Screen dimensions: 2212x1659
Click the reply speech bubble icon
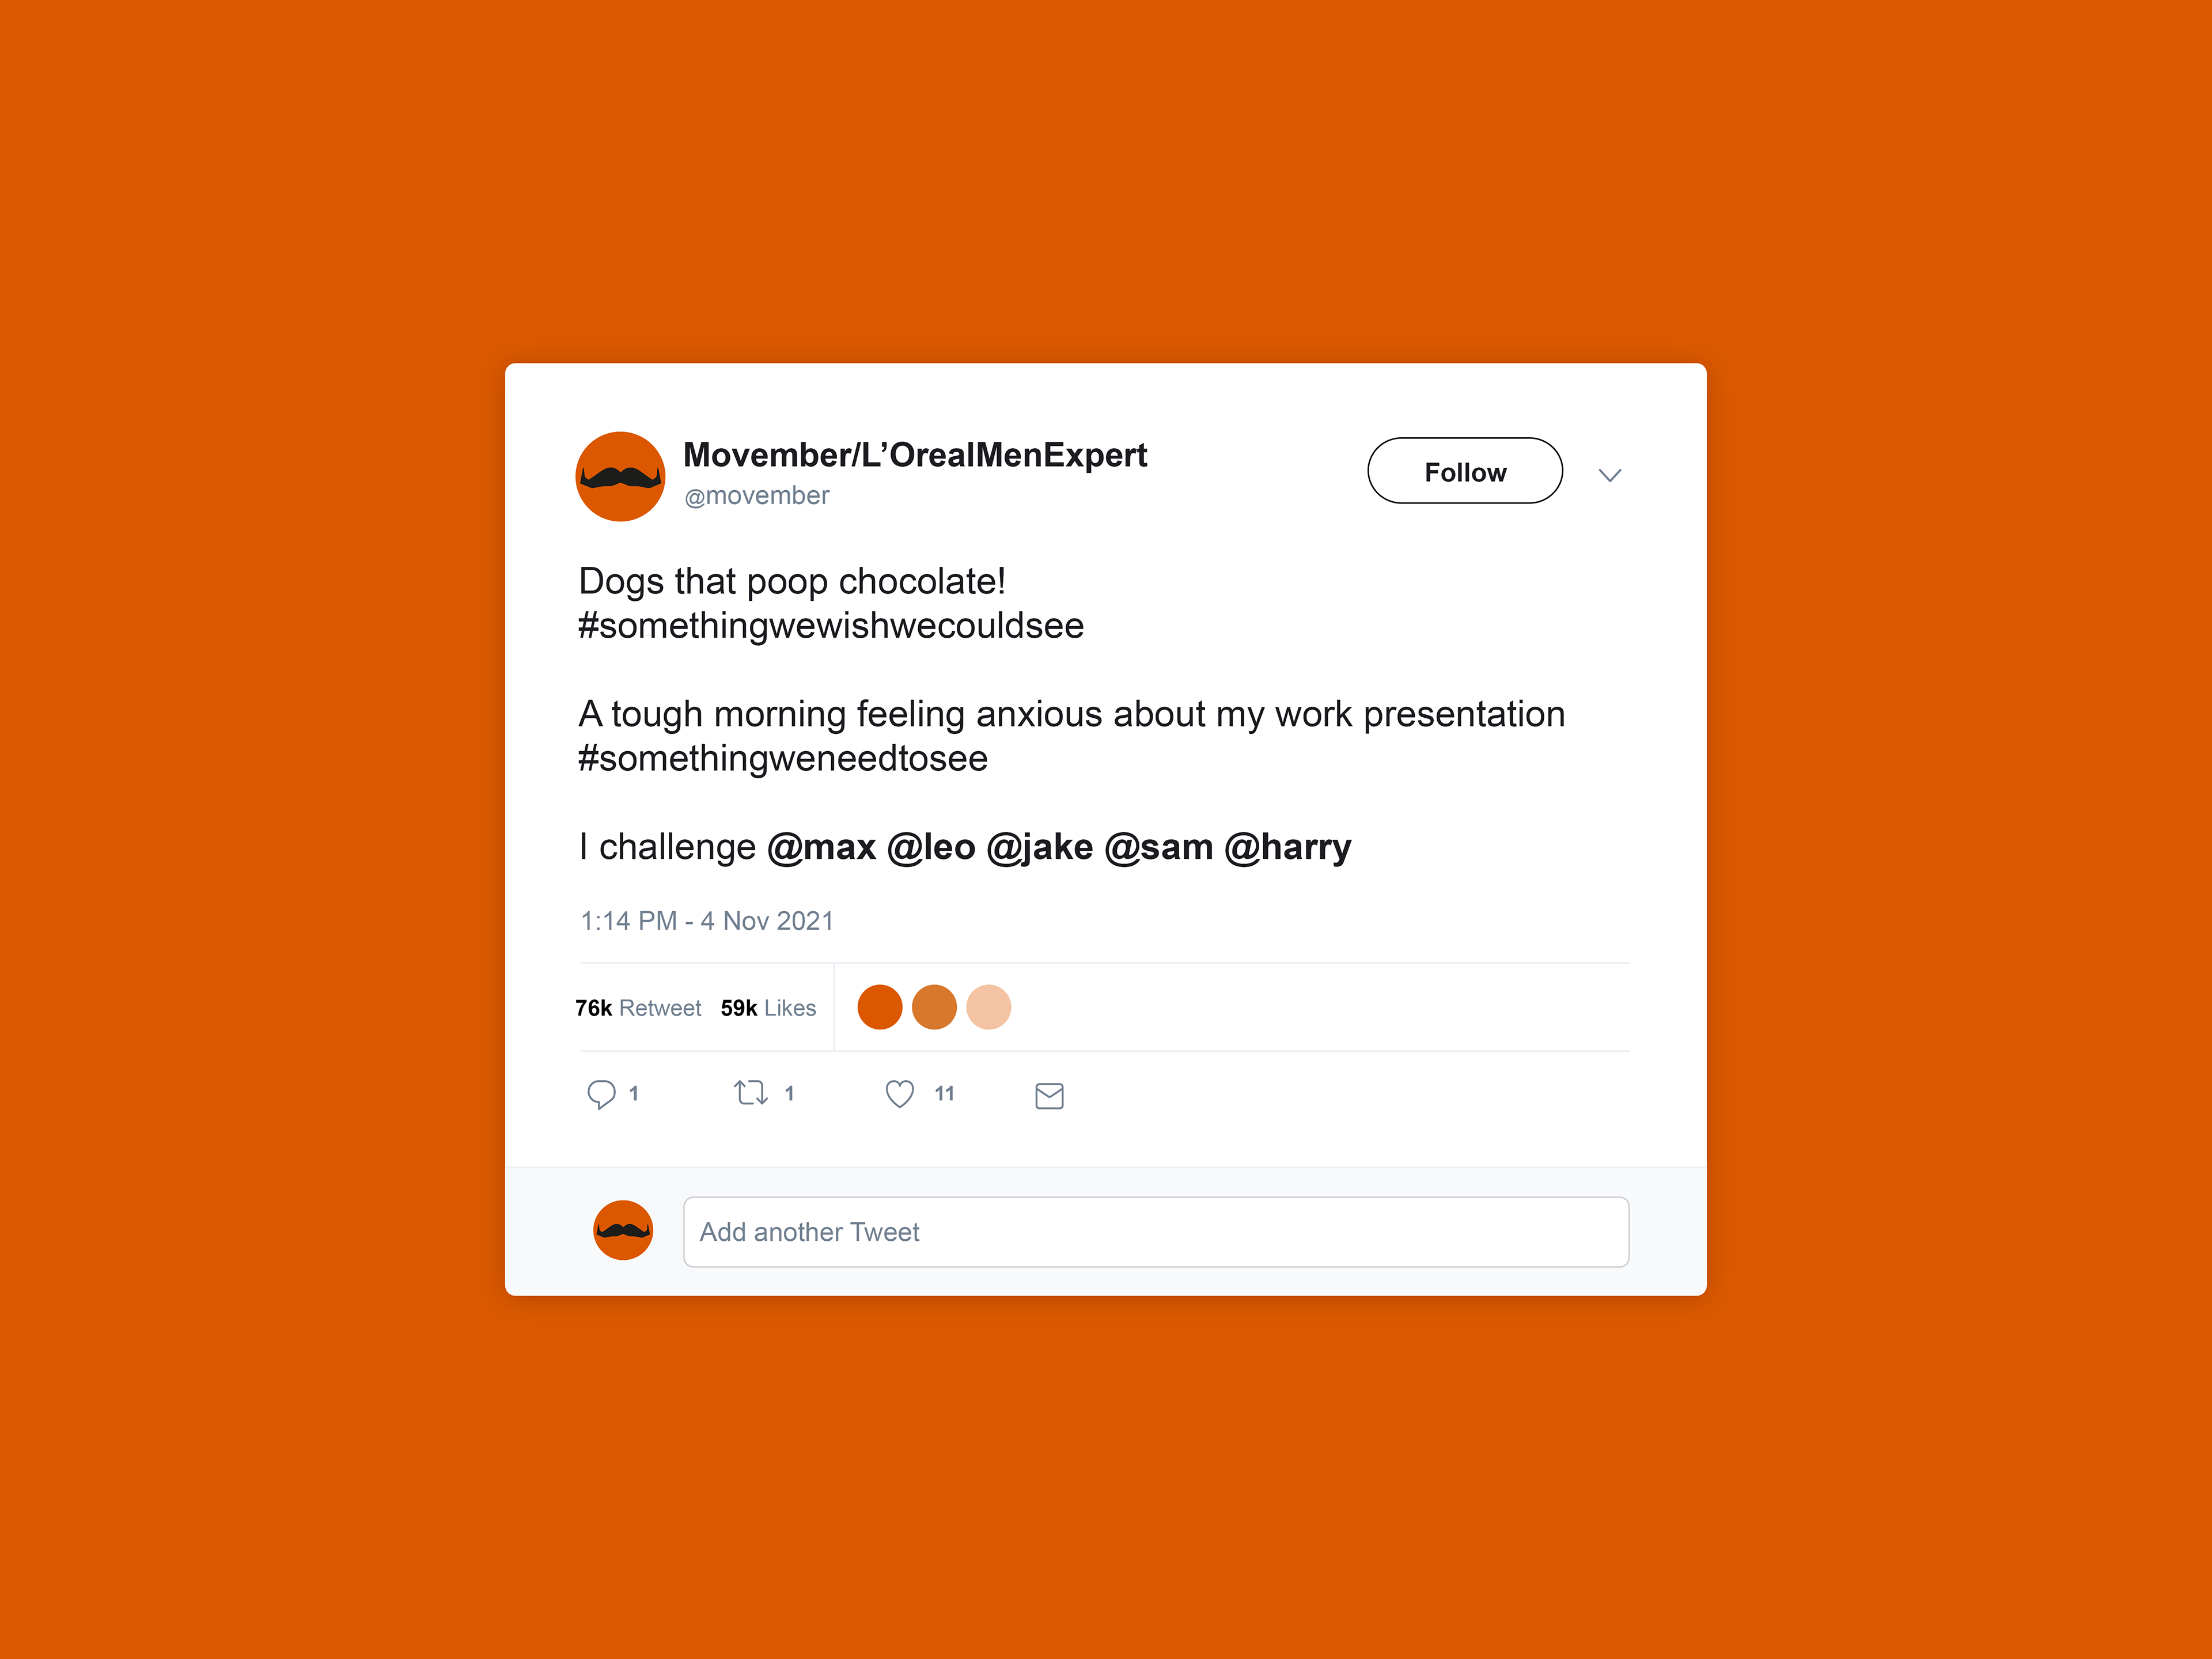(x=601, y=1094)
